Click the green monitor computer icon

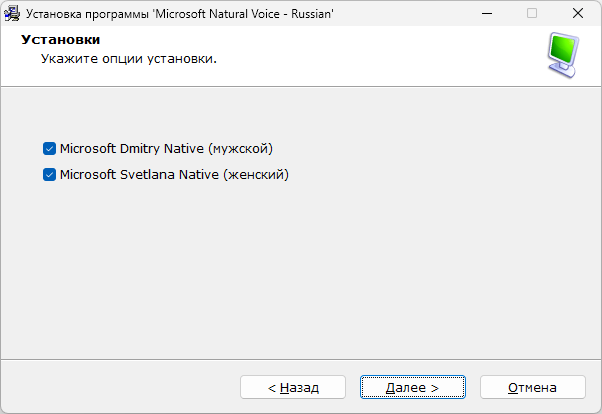(563, 54)
